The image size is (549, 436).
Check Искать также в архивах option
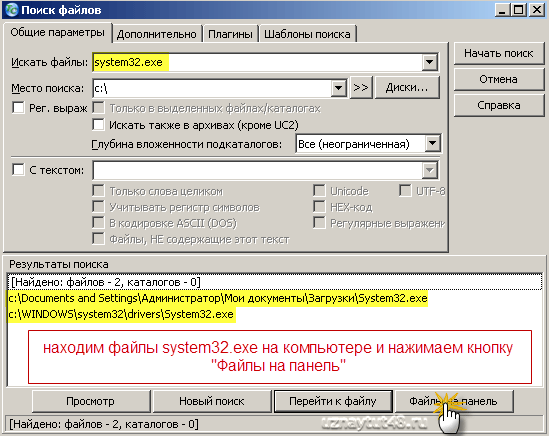pyautogui.click(x=98, y=125)
